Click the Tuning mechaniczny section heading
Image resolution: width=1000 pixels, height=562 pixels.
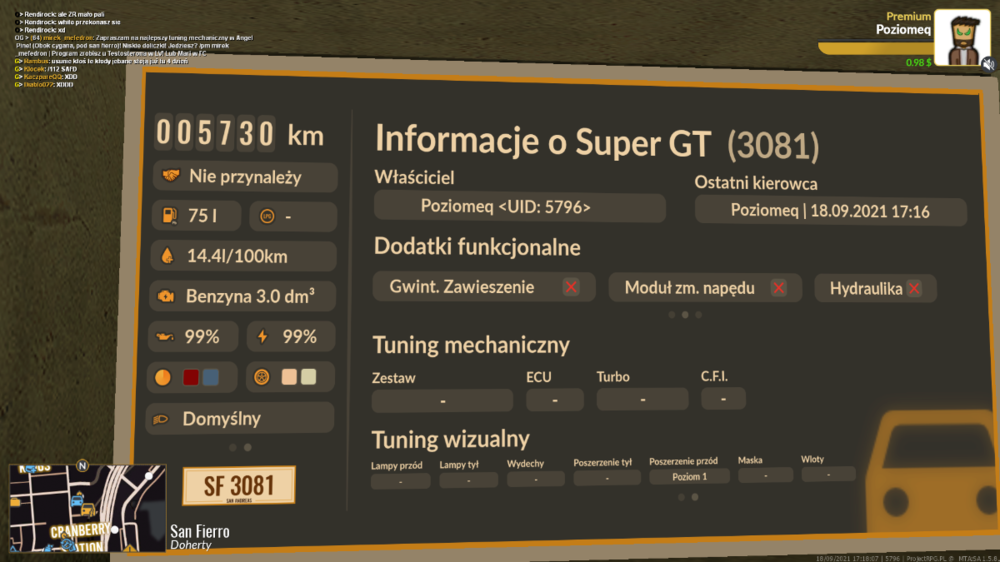coord(471,345)
